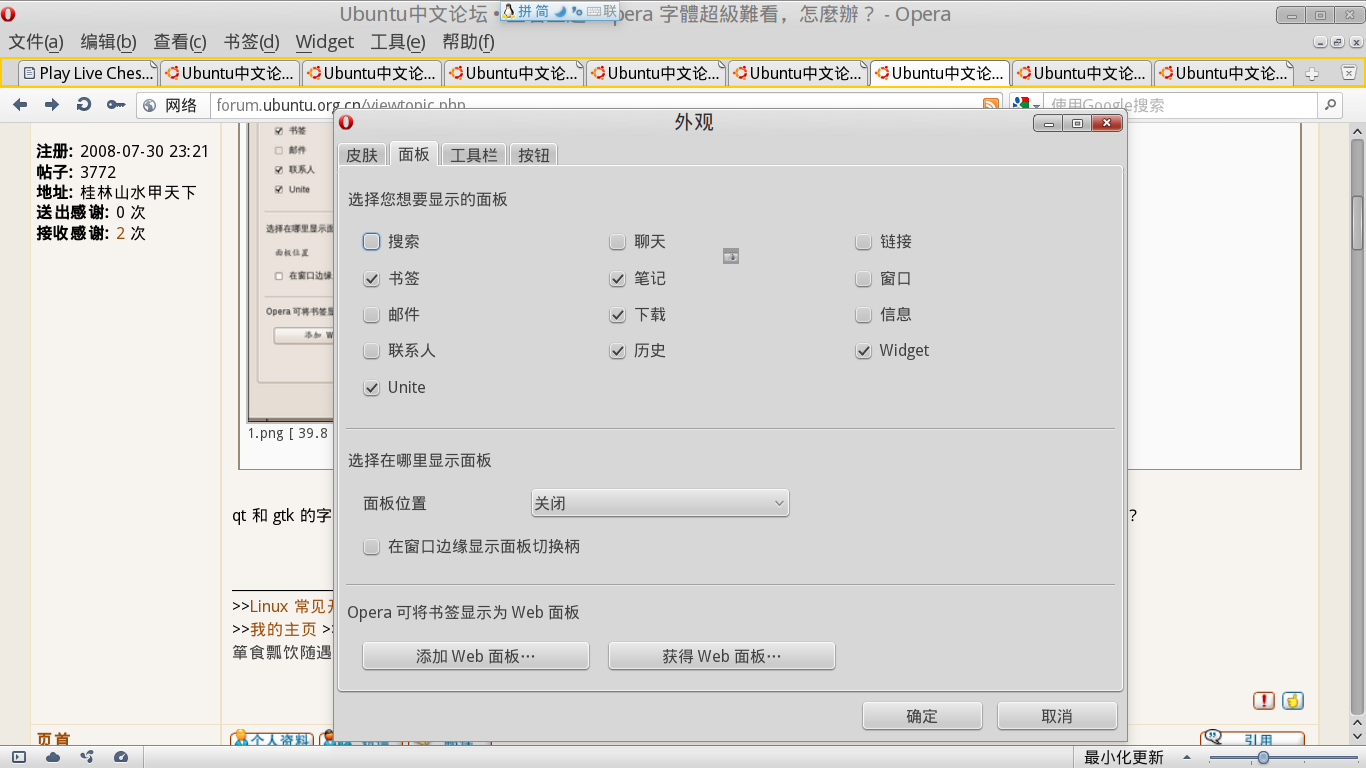
Task: Enable the 链接 panel checkbox
Action: 864,242
